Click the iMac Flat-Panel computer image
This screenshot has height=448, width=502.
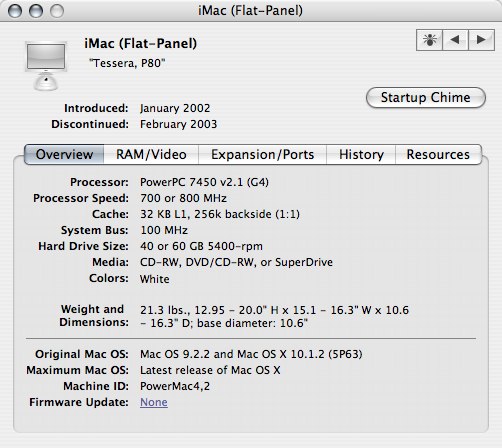46,66
